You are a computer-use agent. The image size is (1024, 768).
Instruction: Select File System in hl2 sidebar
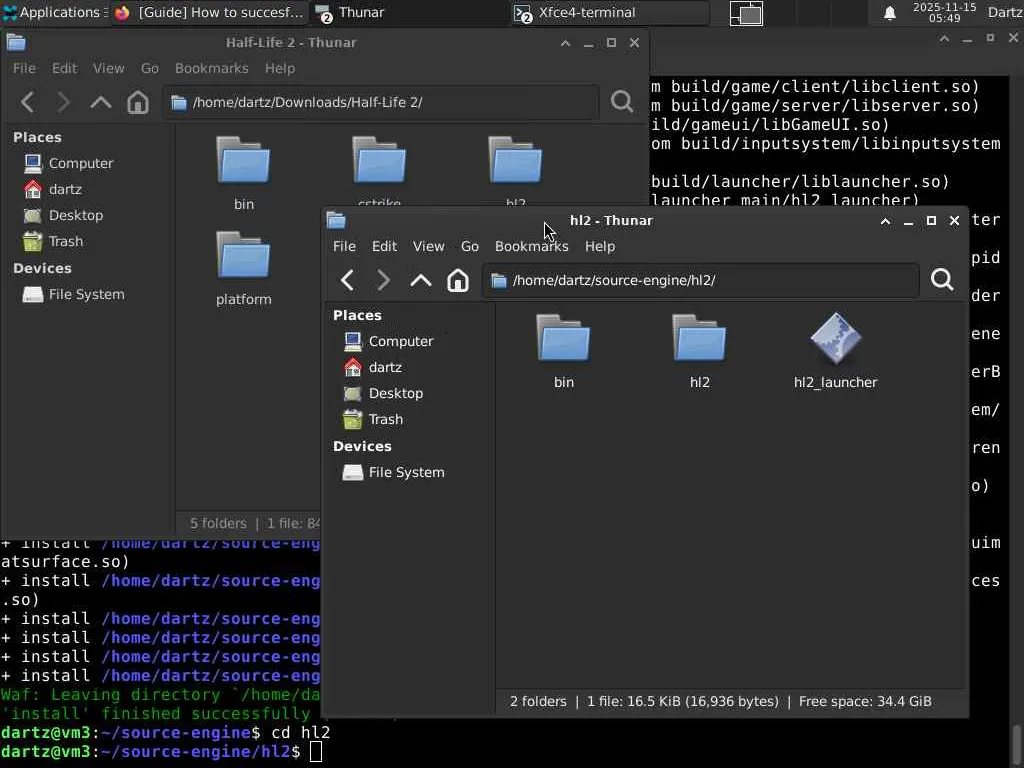click(405, 472)
